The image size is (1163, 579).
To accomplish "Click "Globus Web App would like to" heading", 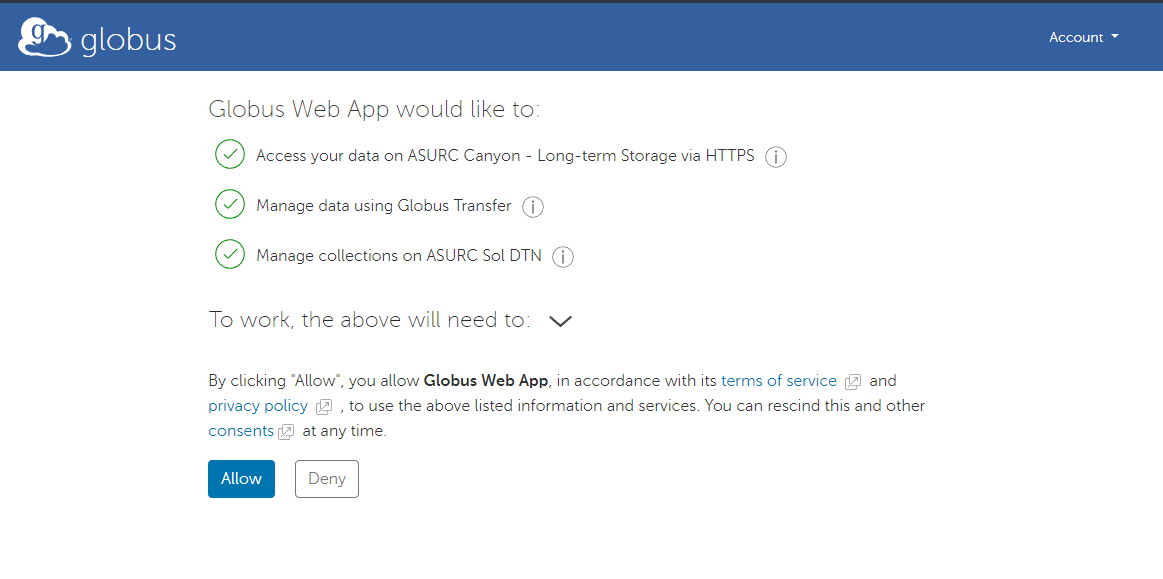I will coord(374,109).
